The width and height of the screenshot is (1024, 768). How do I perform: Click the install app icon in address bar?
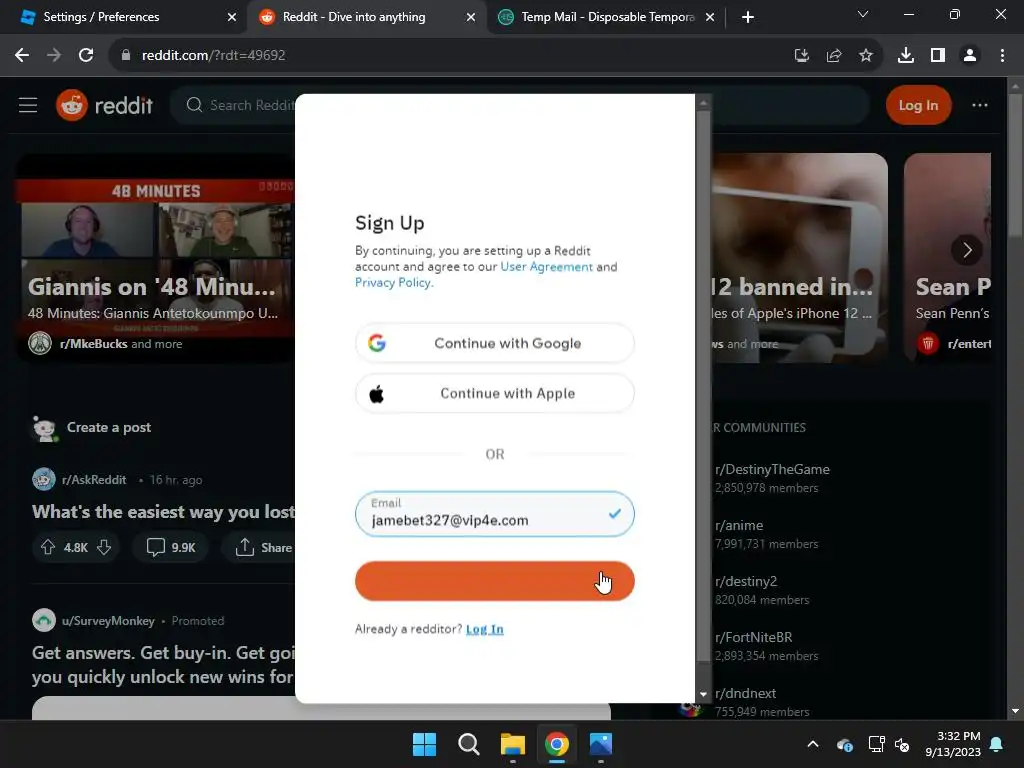pyautogui.click(x=801, y=56)
